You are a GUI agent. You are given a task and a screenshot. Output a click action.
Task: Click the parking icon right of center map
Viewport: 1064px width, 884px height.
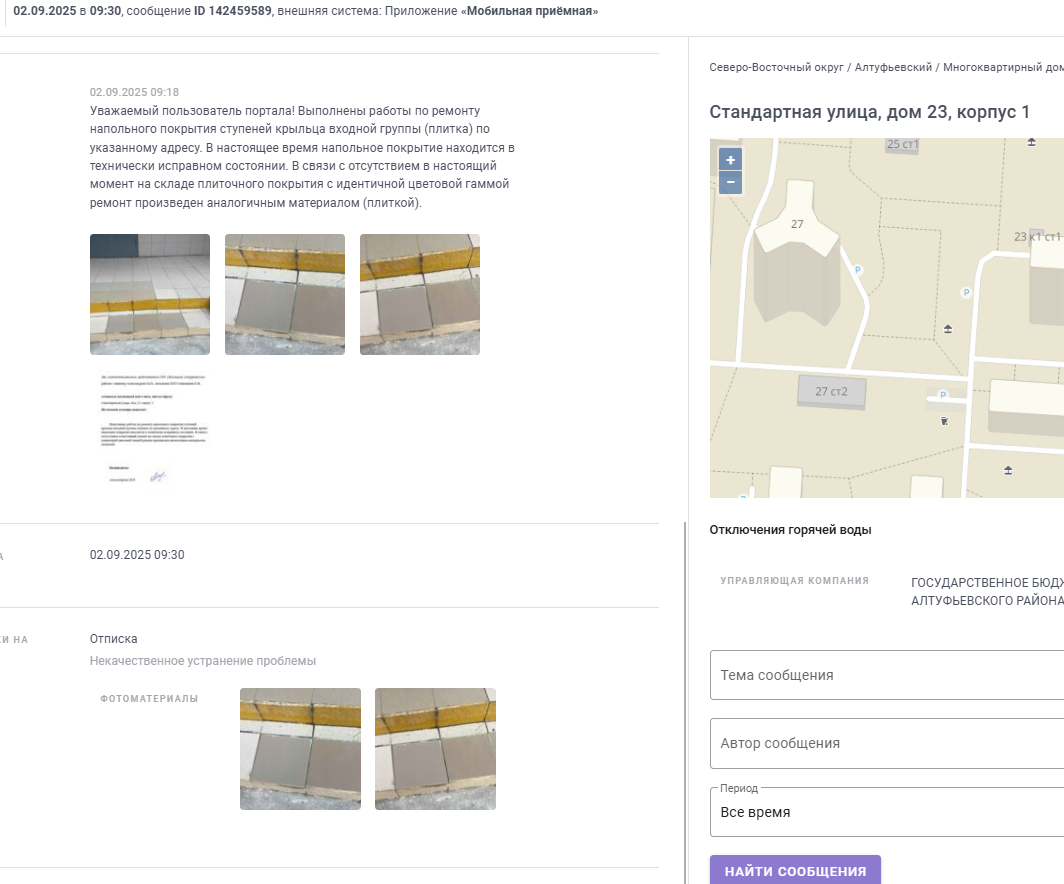coord(966,292)
